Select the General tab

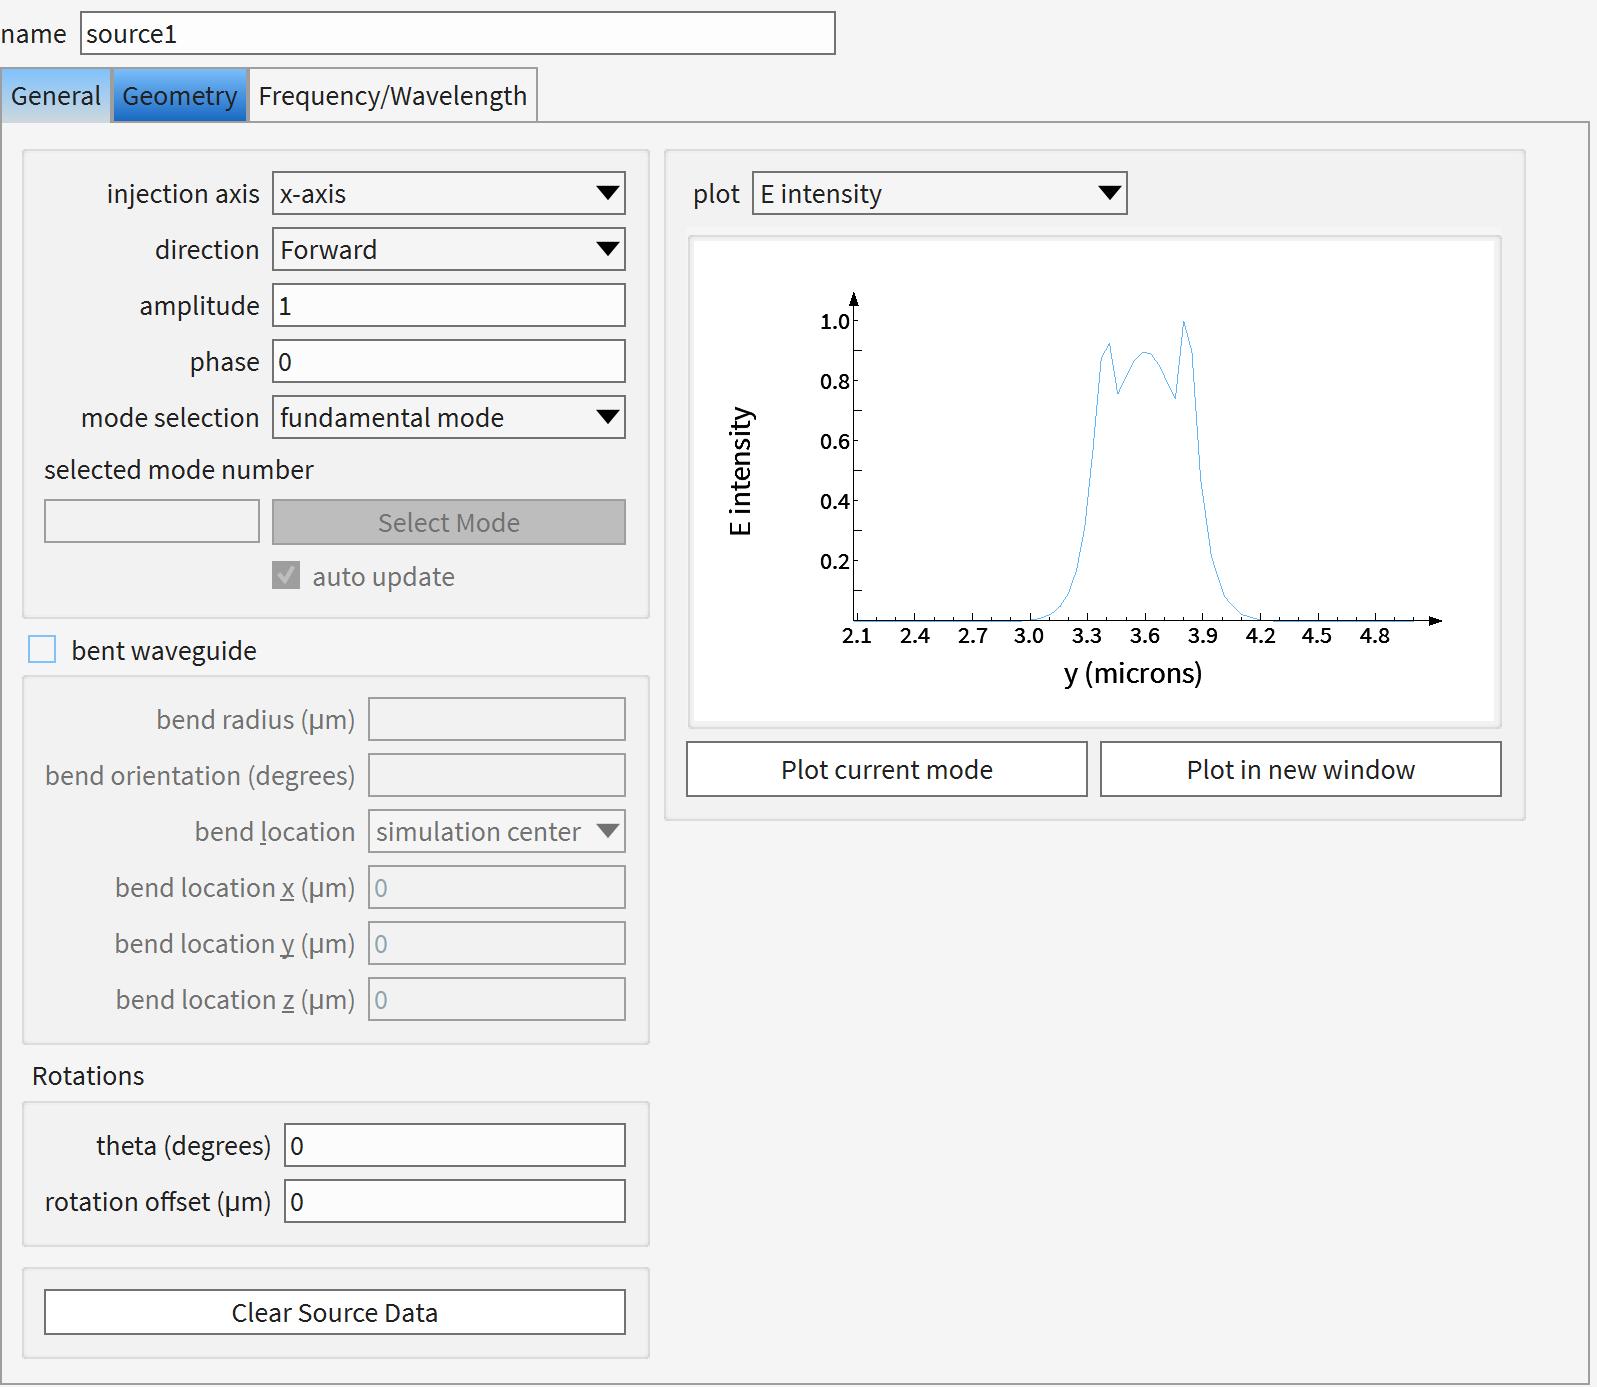(x=56, y=96)
